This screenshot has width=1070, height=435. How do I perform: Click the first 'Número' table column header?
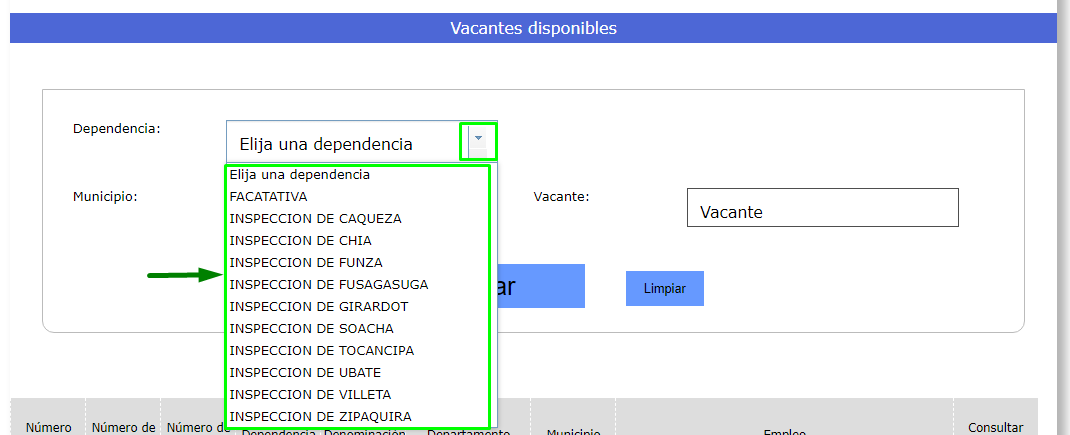click(48, 427)
